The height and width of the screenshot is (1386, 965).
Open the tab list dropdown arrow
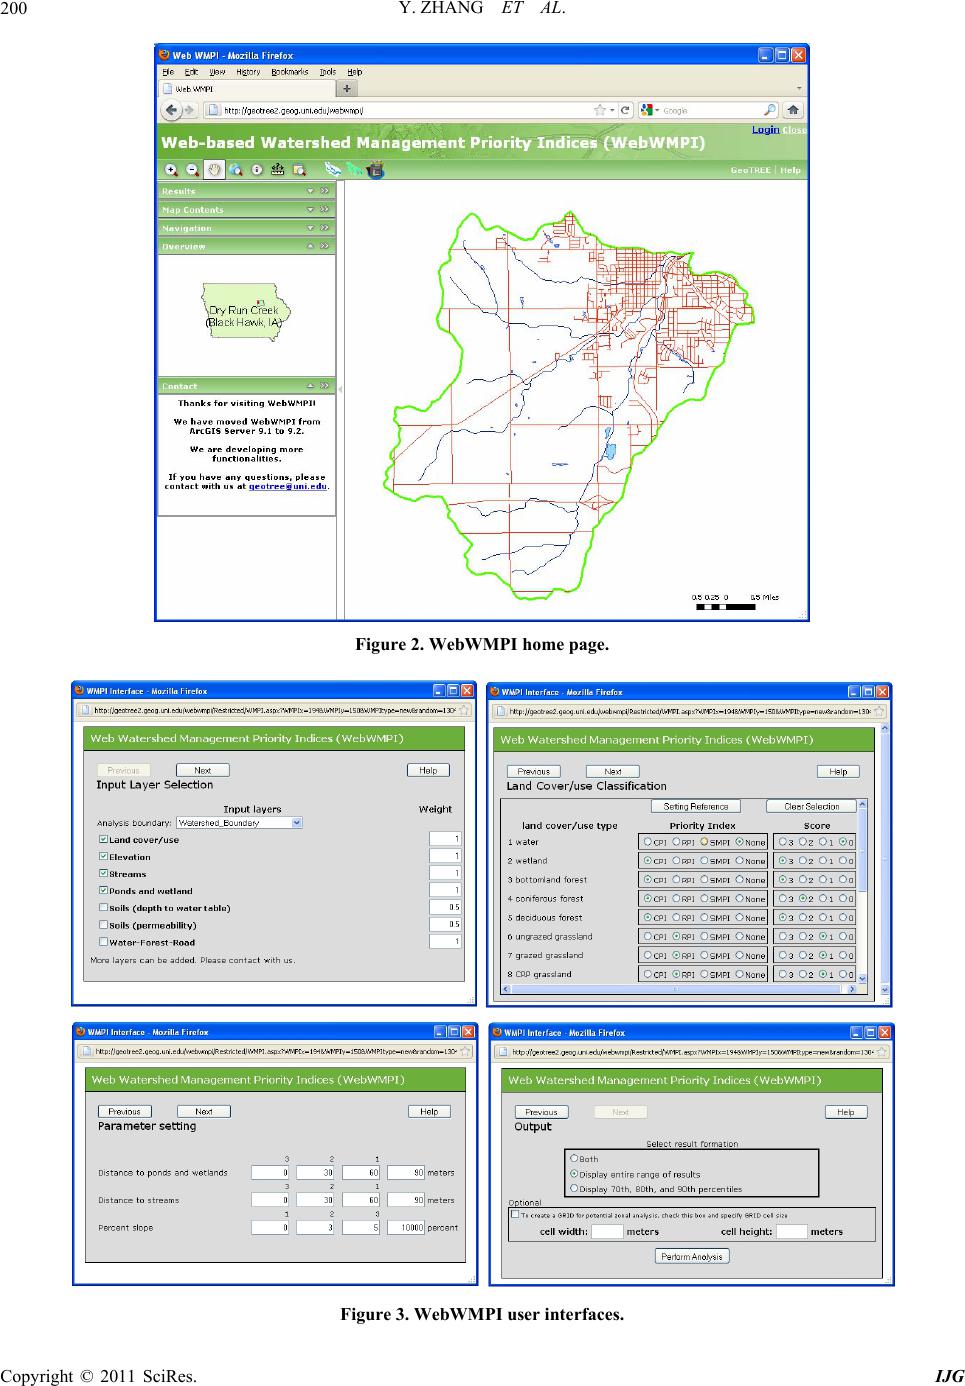[x=798, y=88]
